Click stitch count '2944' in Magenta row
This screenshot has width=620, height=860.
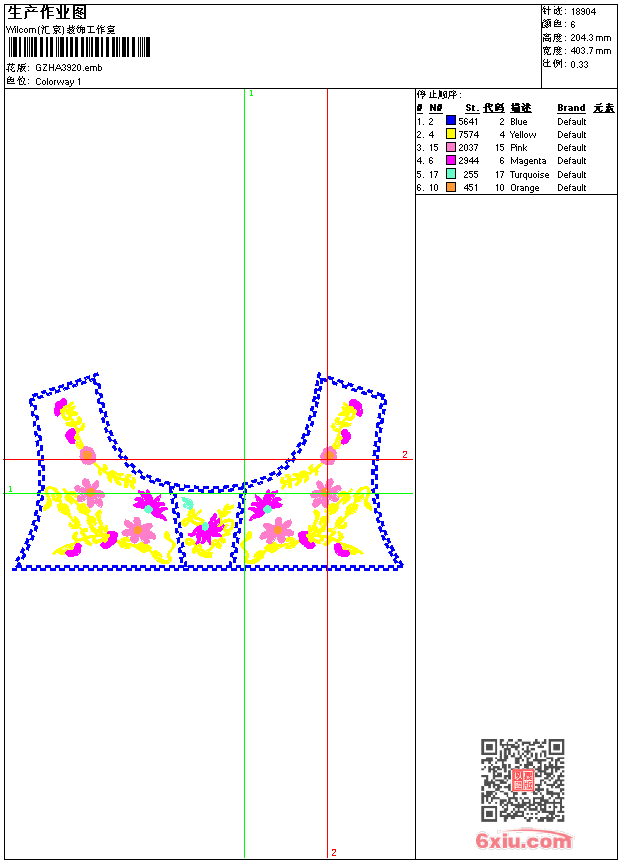click(x=469, y=161)
